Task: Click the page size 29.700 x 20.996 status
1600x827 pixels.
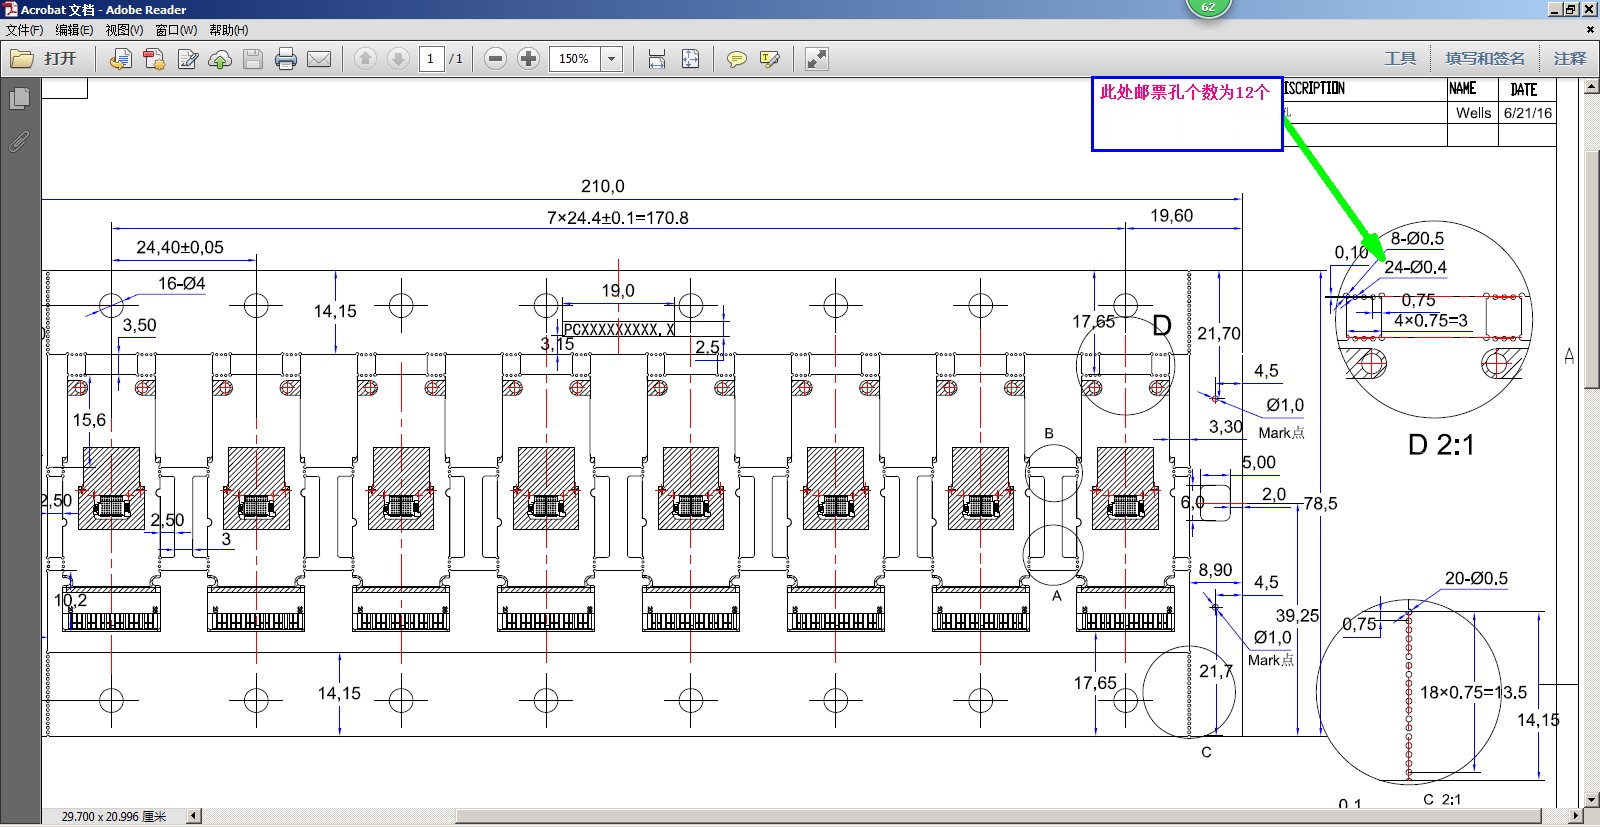Action: 114,817
